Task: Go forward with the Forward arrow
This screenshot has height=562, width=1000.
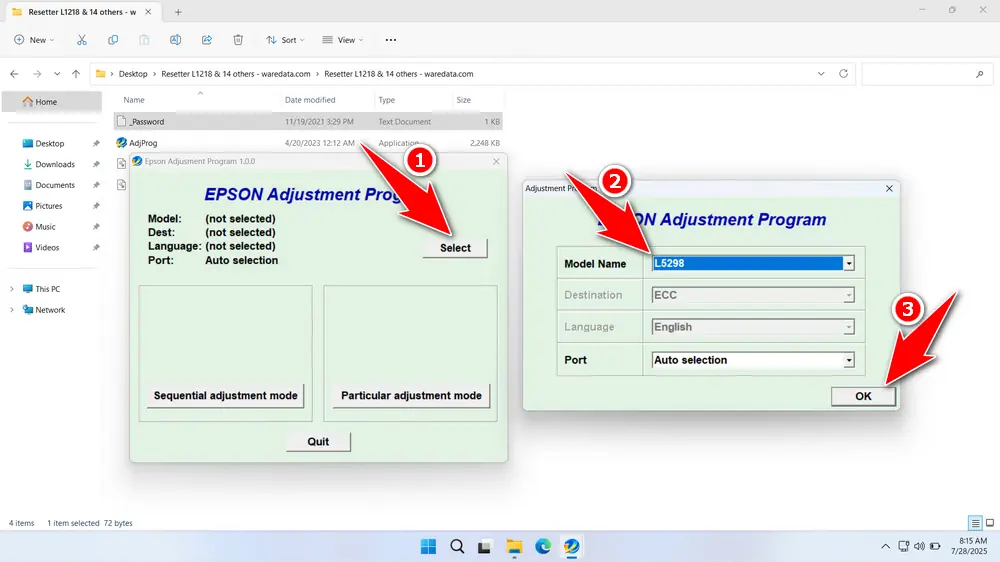Action: (x=37, y=74)
